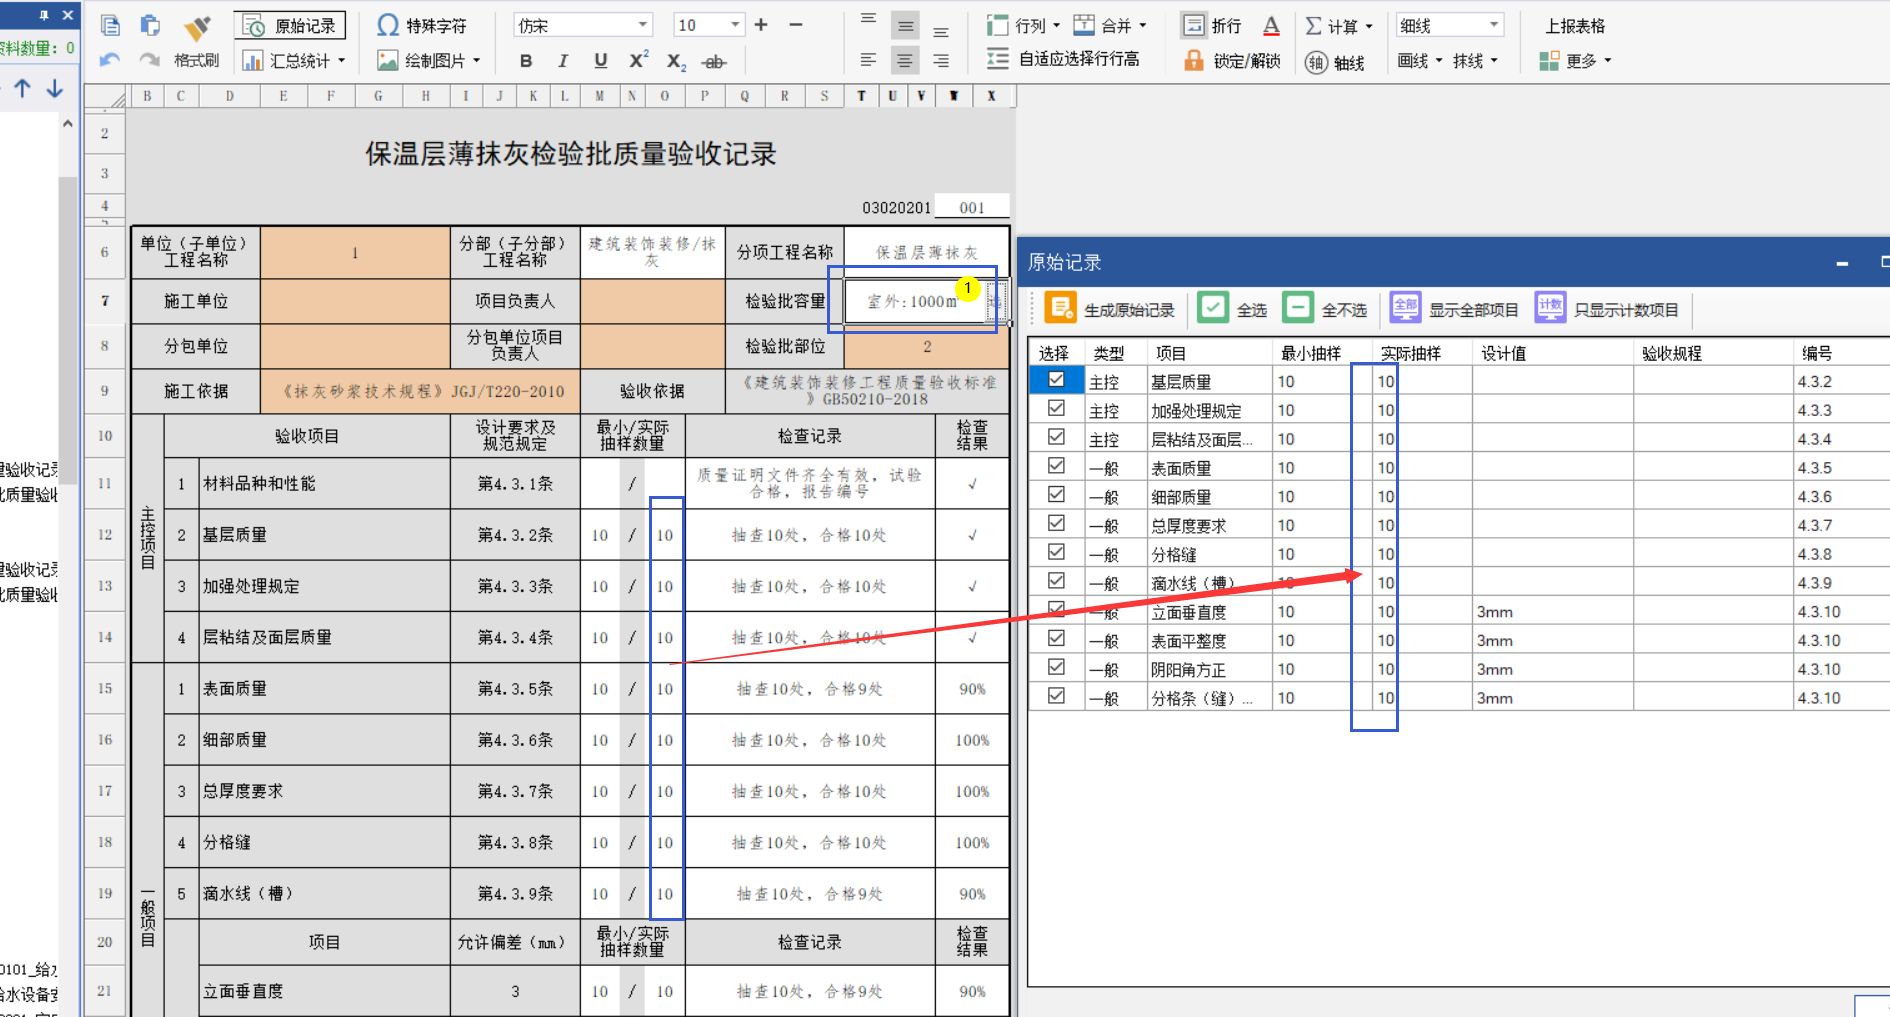Click 显示全部项目 show all items
The height and width of the screenshot is (1017, 1890).
(1454, 309)
